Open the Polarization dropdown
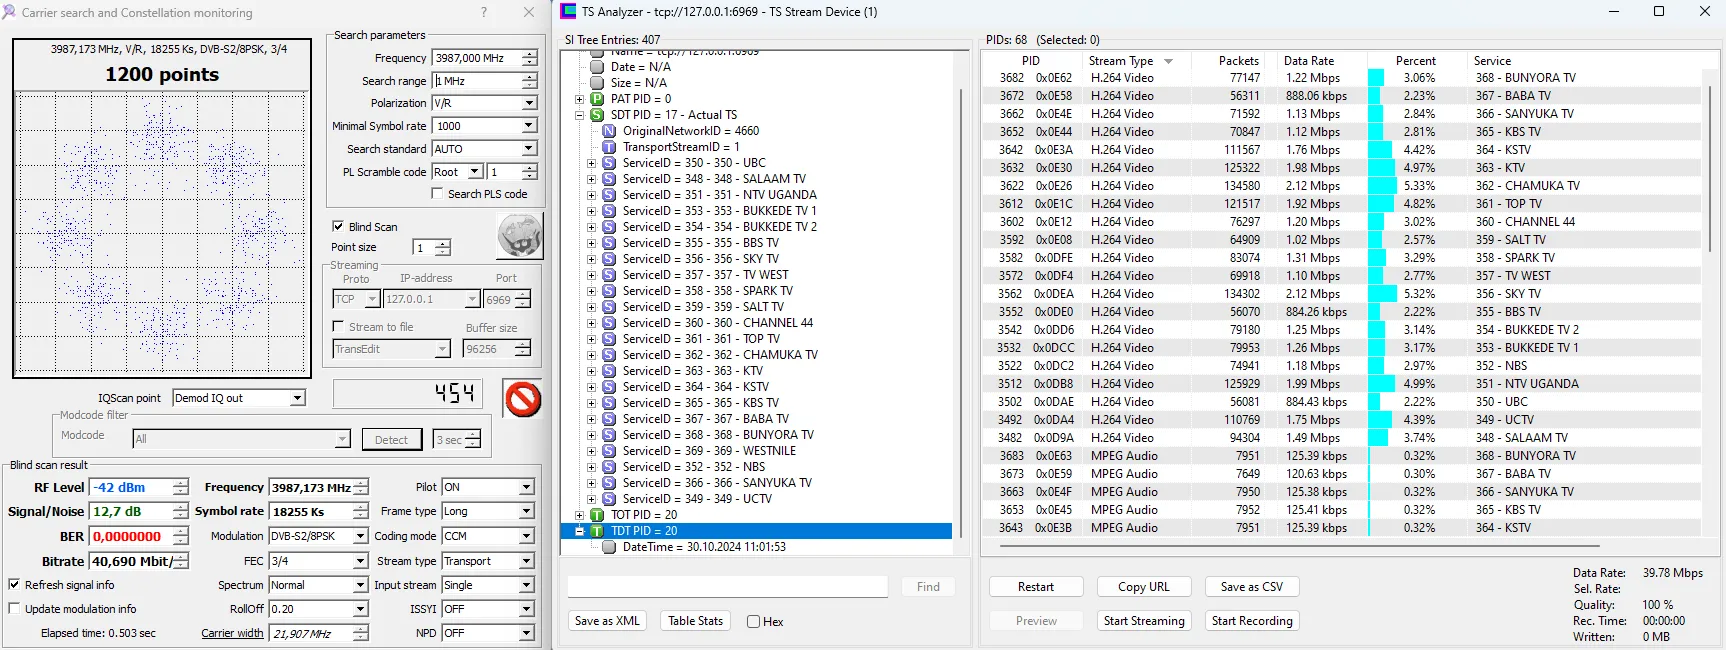Screen dimensions: 1726x650 tap(529, 103)
